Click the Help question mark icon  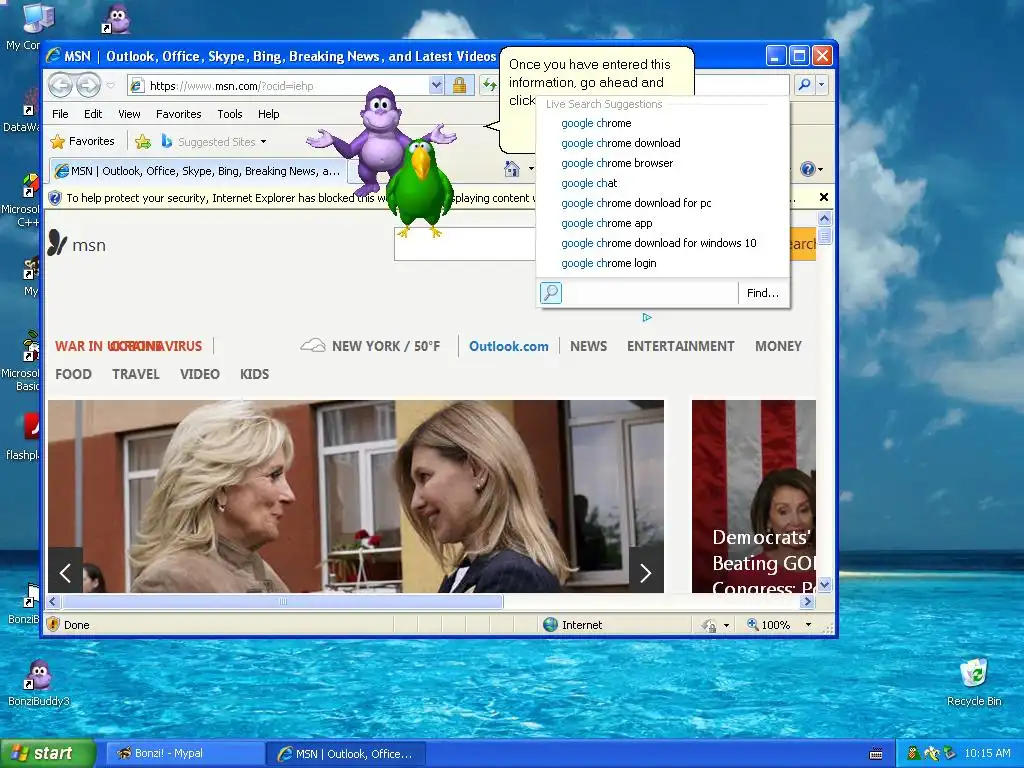point(808,169)
